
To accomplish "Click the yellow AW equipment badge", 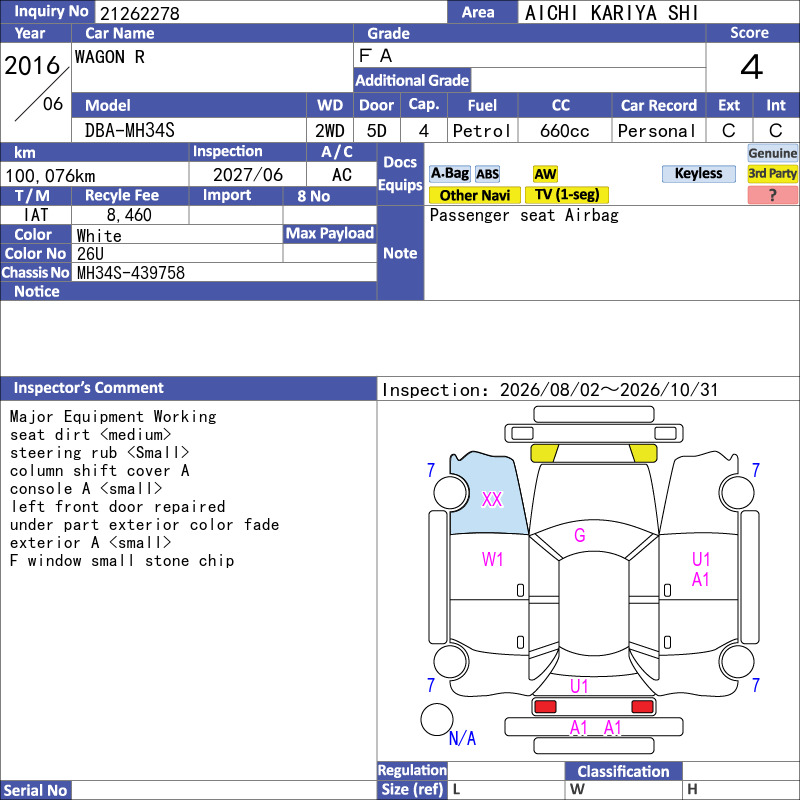I will click(x=545, y=174).
